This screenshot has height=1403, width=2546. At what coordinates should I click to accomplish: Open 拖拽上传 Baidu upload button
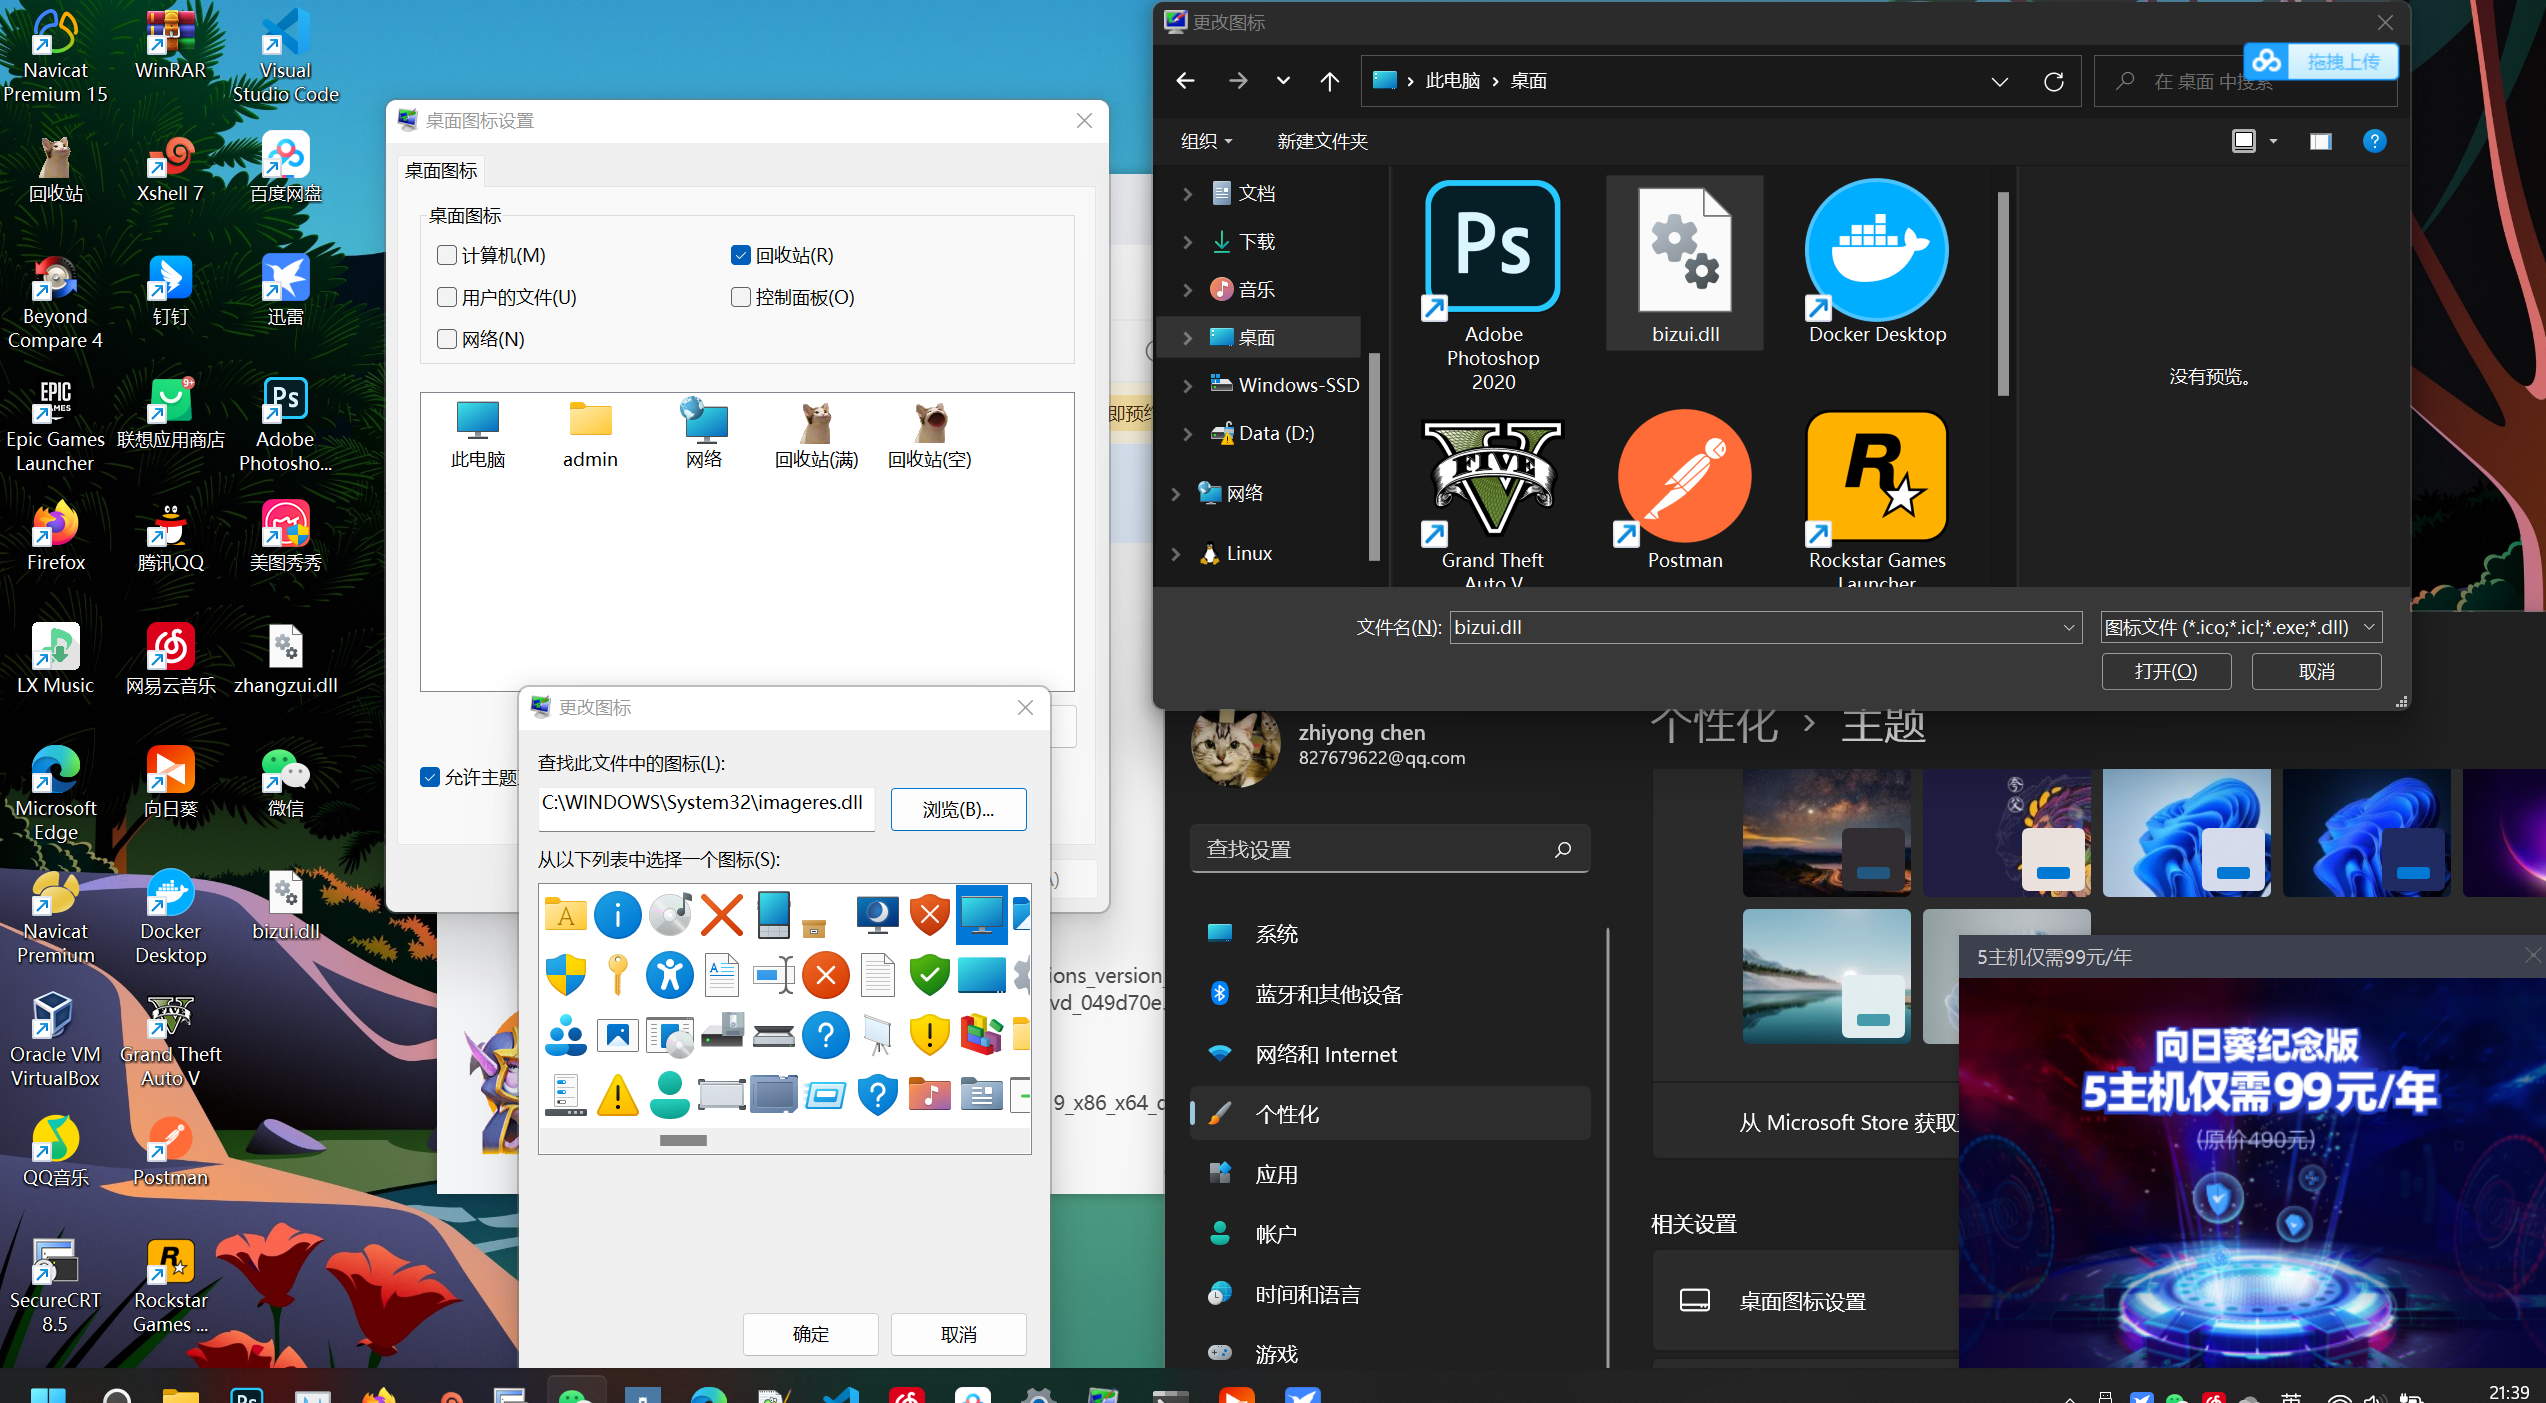click(2320, 62)
